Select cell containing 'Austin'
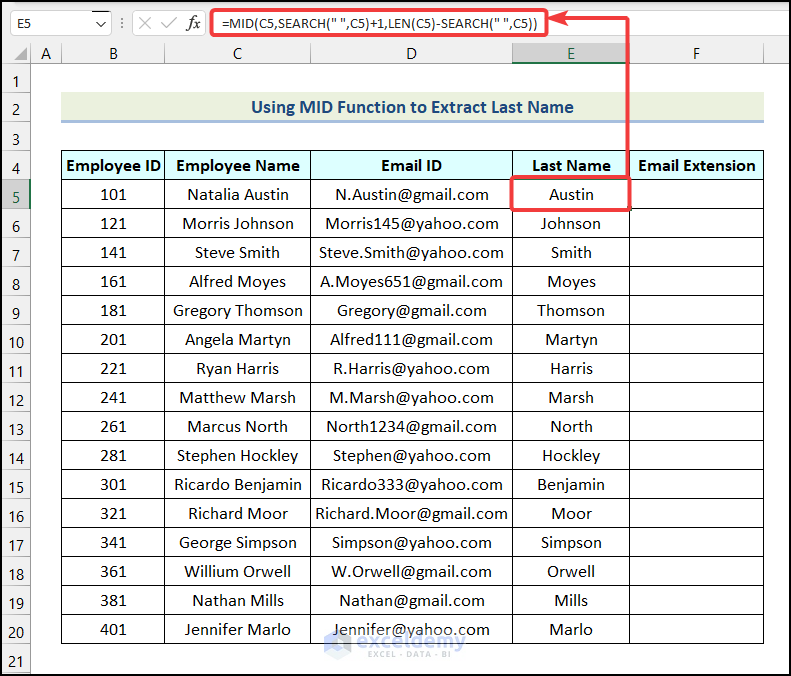Image resolution: width=791 pixels, height=676 pixels. (x=571, y=194)
